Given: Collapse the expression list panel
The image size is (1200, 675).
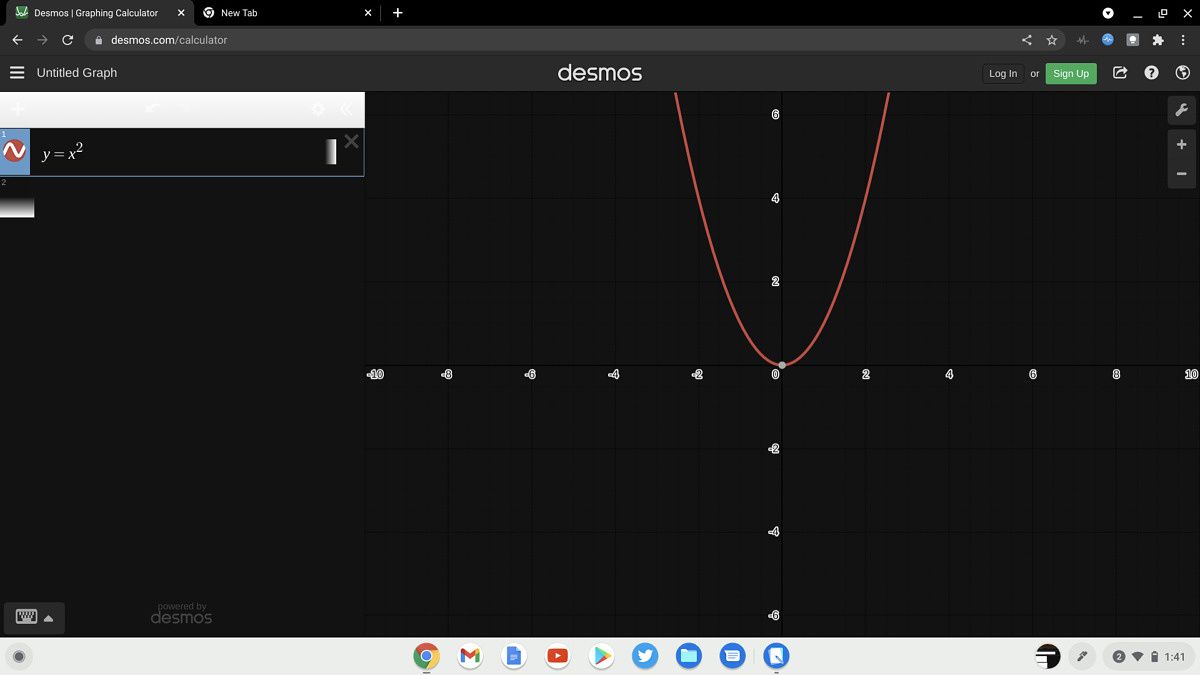Looking at the screenshot, I should pyautogui.click(x=347, y=109).
